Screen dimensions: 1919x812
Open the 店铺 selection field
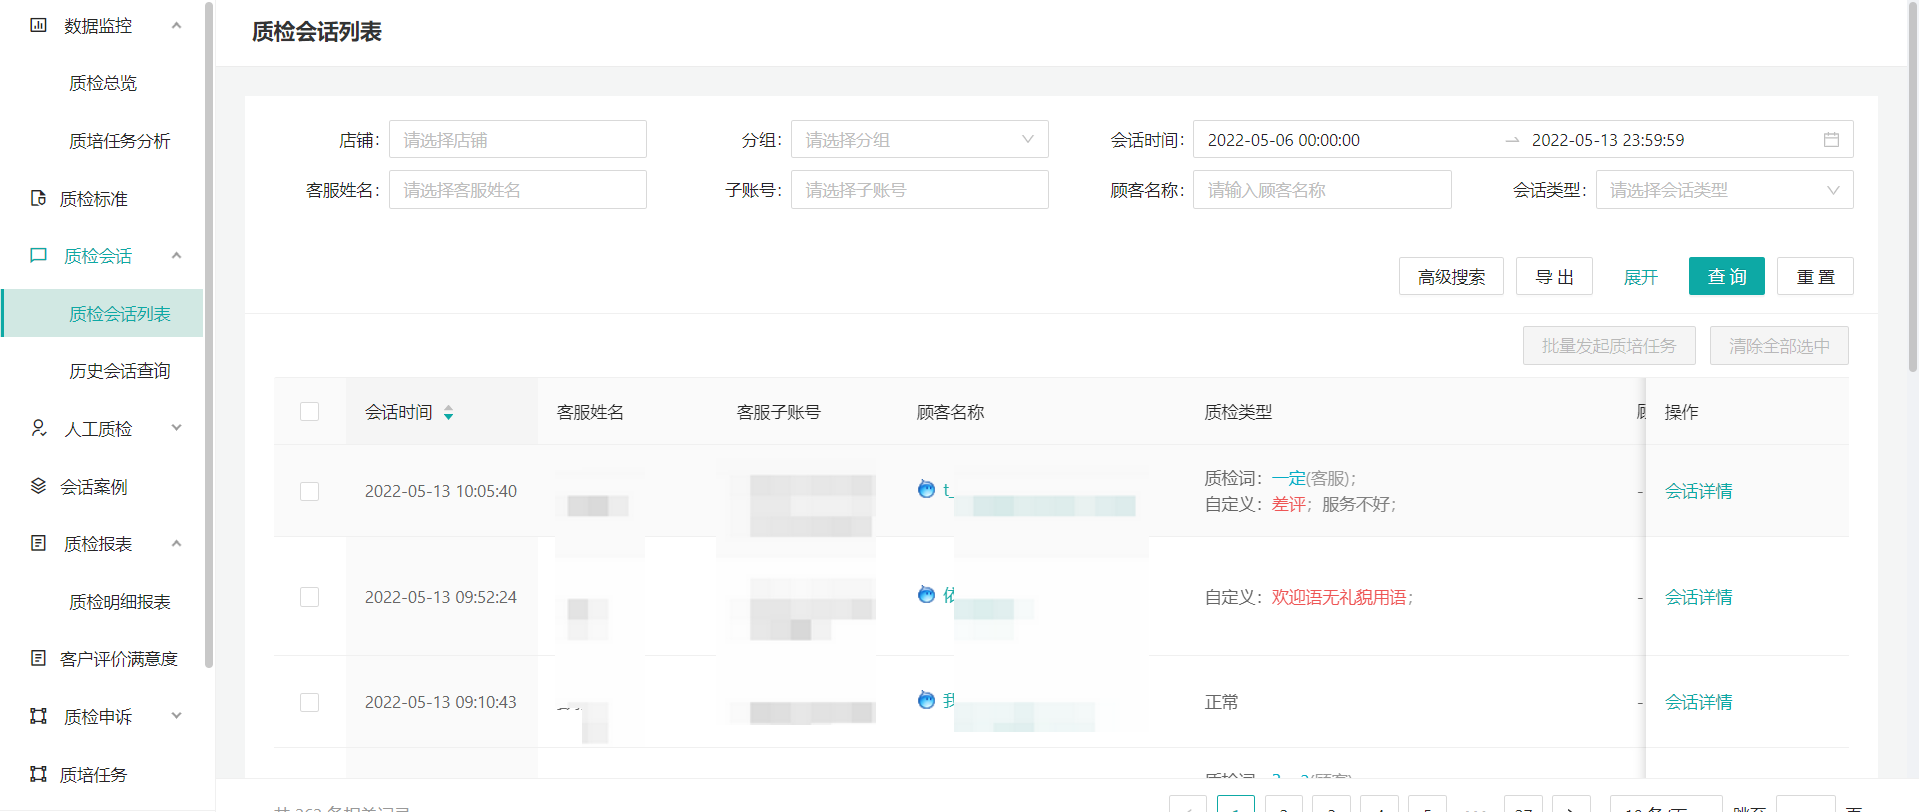[517, 140]
